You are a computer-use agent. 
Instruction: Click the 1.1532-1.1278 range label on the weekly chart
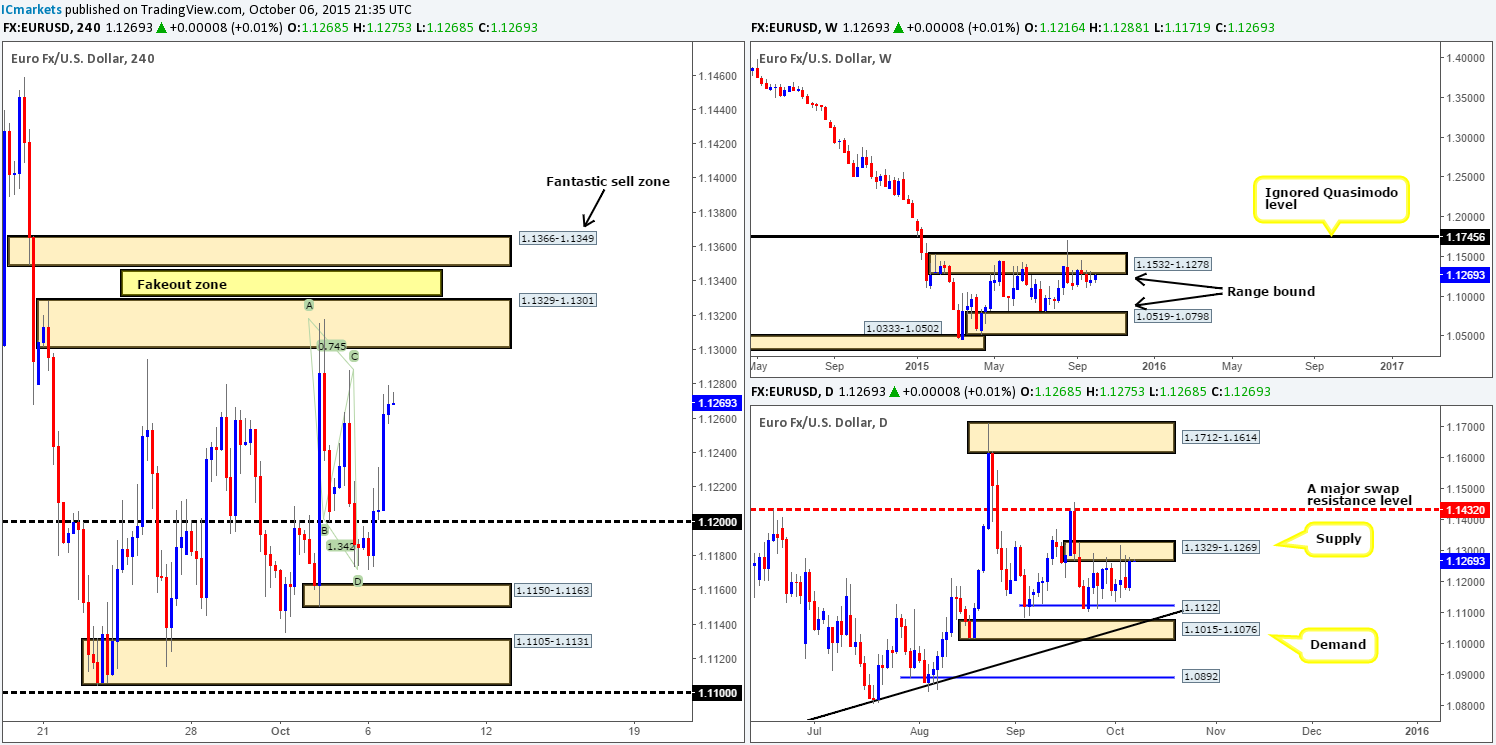(x=1172, y=263)
